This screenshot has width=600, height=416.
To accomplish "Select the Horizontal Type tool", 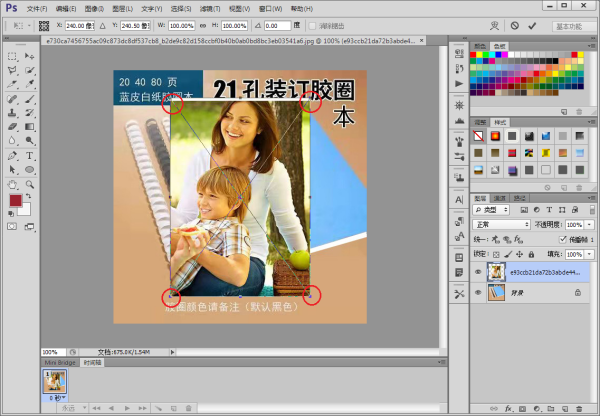I will (31, 156).
